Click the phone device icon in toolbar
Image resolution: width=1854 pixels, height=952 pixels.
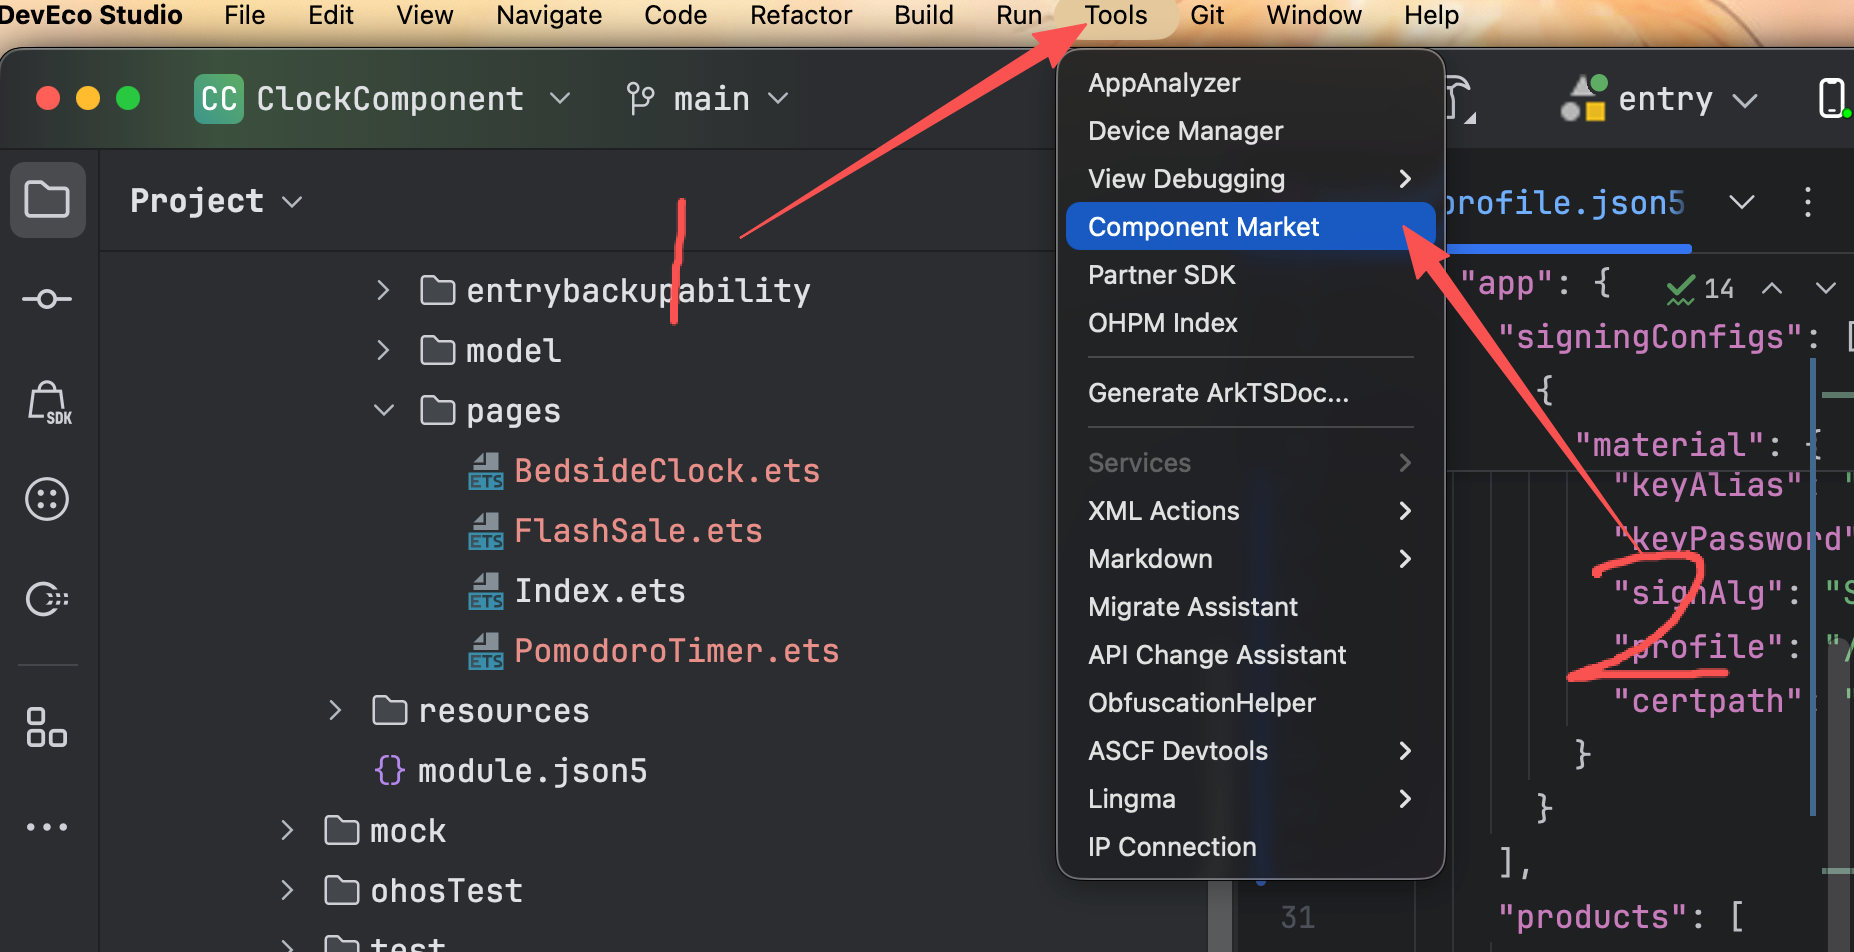(x=1831, y=98)
